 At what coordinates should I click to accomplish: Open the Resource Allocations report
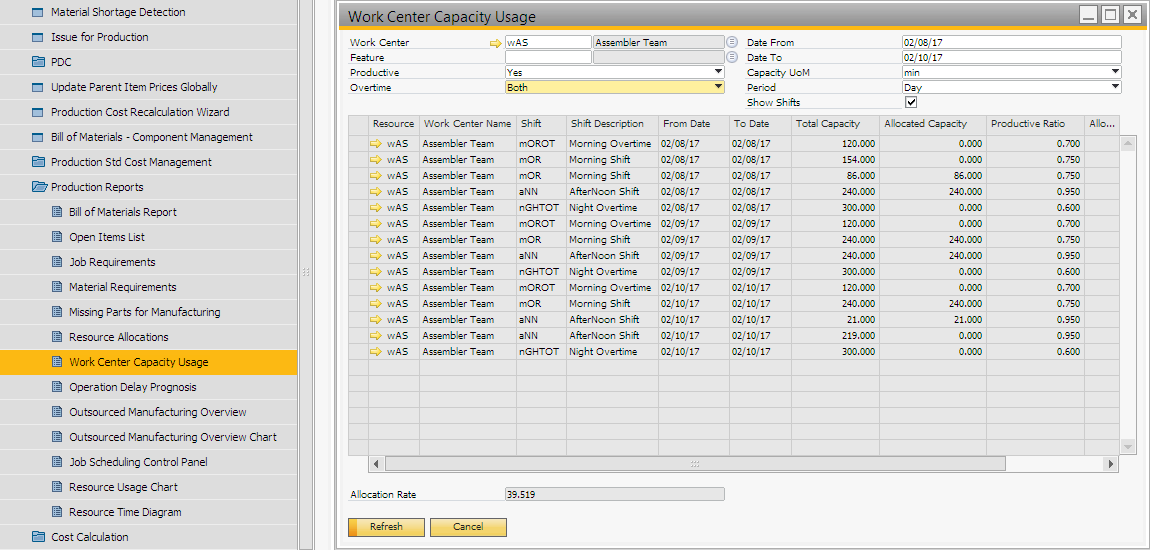118,337
